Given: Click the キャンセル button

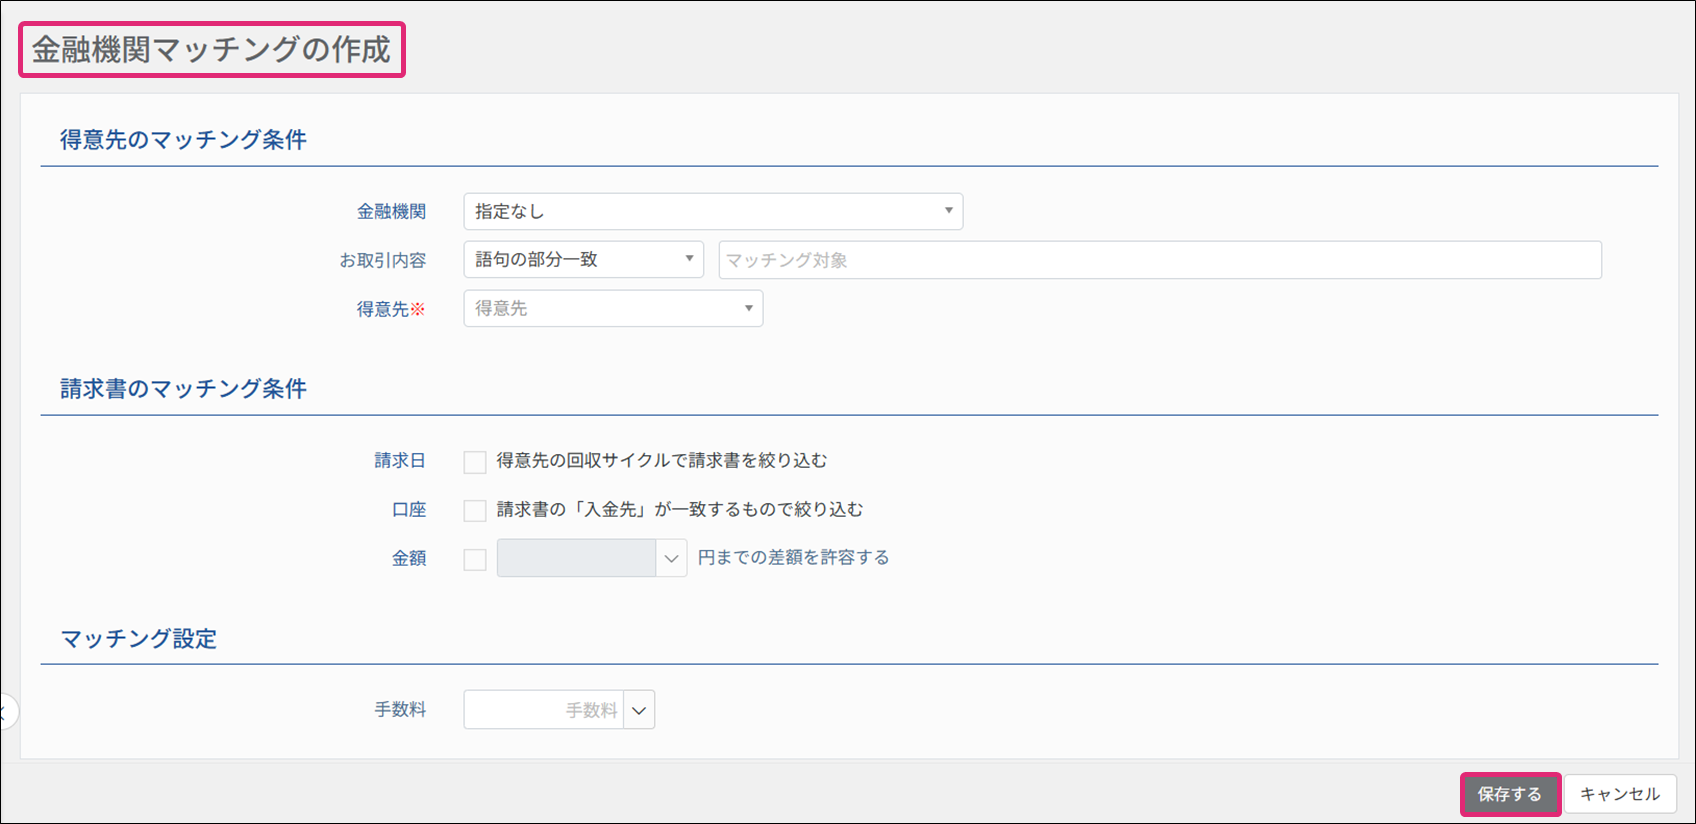Looking at the screenshot, I should (x=1619, y=794).
